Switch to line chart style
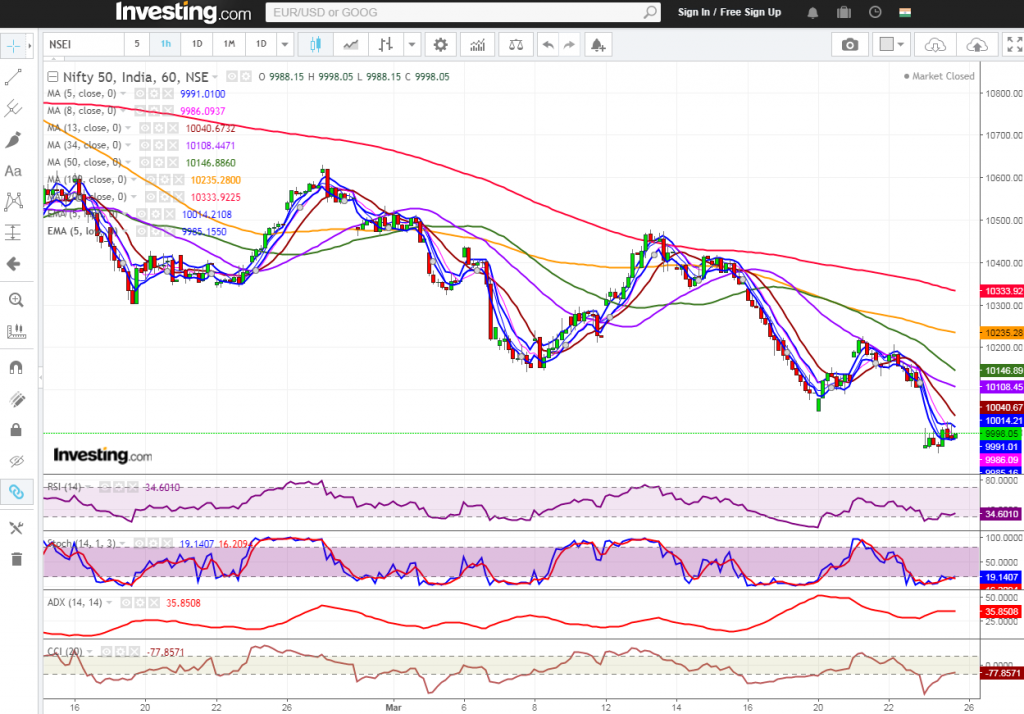Image resolution: width=1024 pixels, height=714 pixels. coord(351,44)
